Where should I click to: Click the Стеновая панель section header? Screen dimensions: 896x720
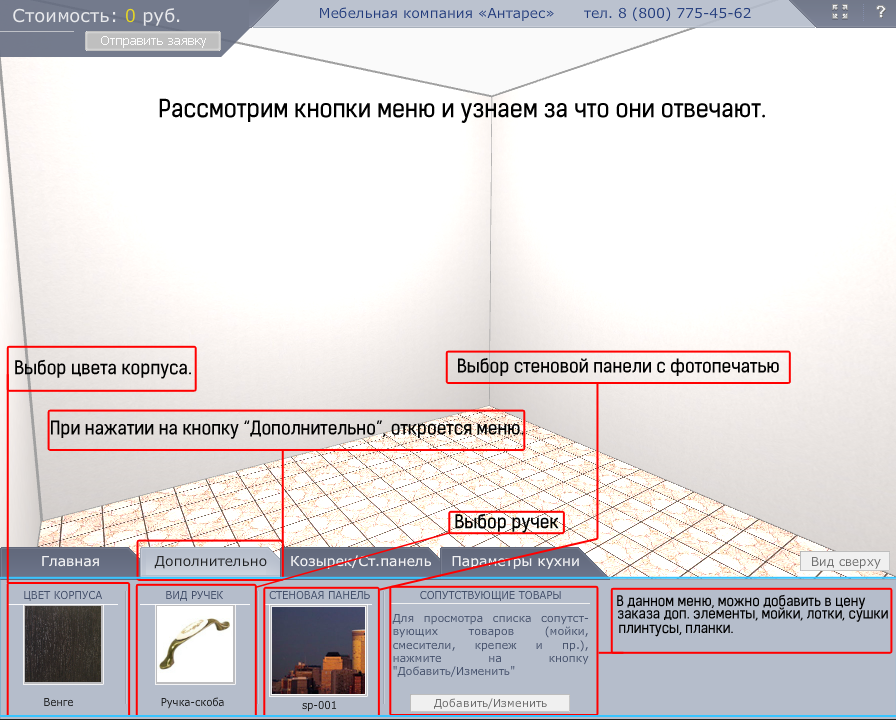(319, 595)
